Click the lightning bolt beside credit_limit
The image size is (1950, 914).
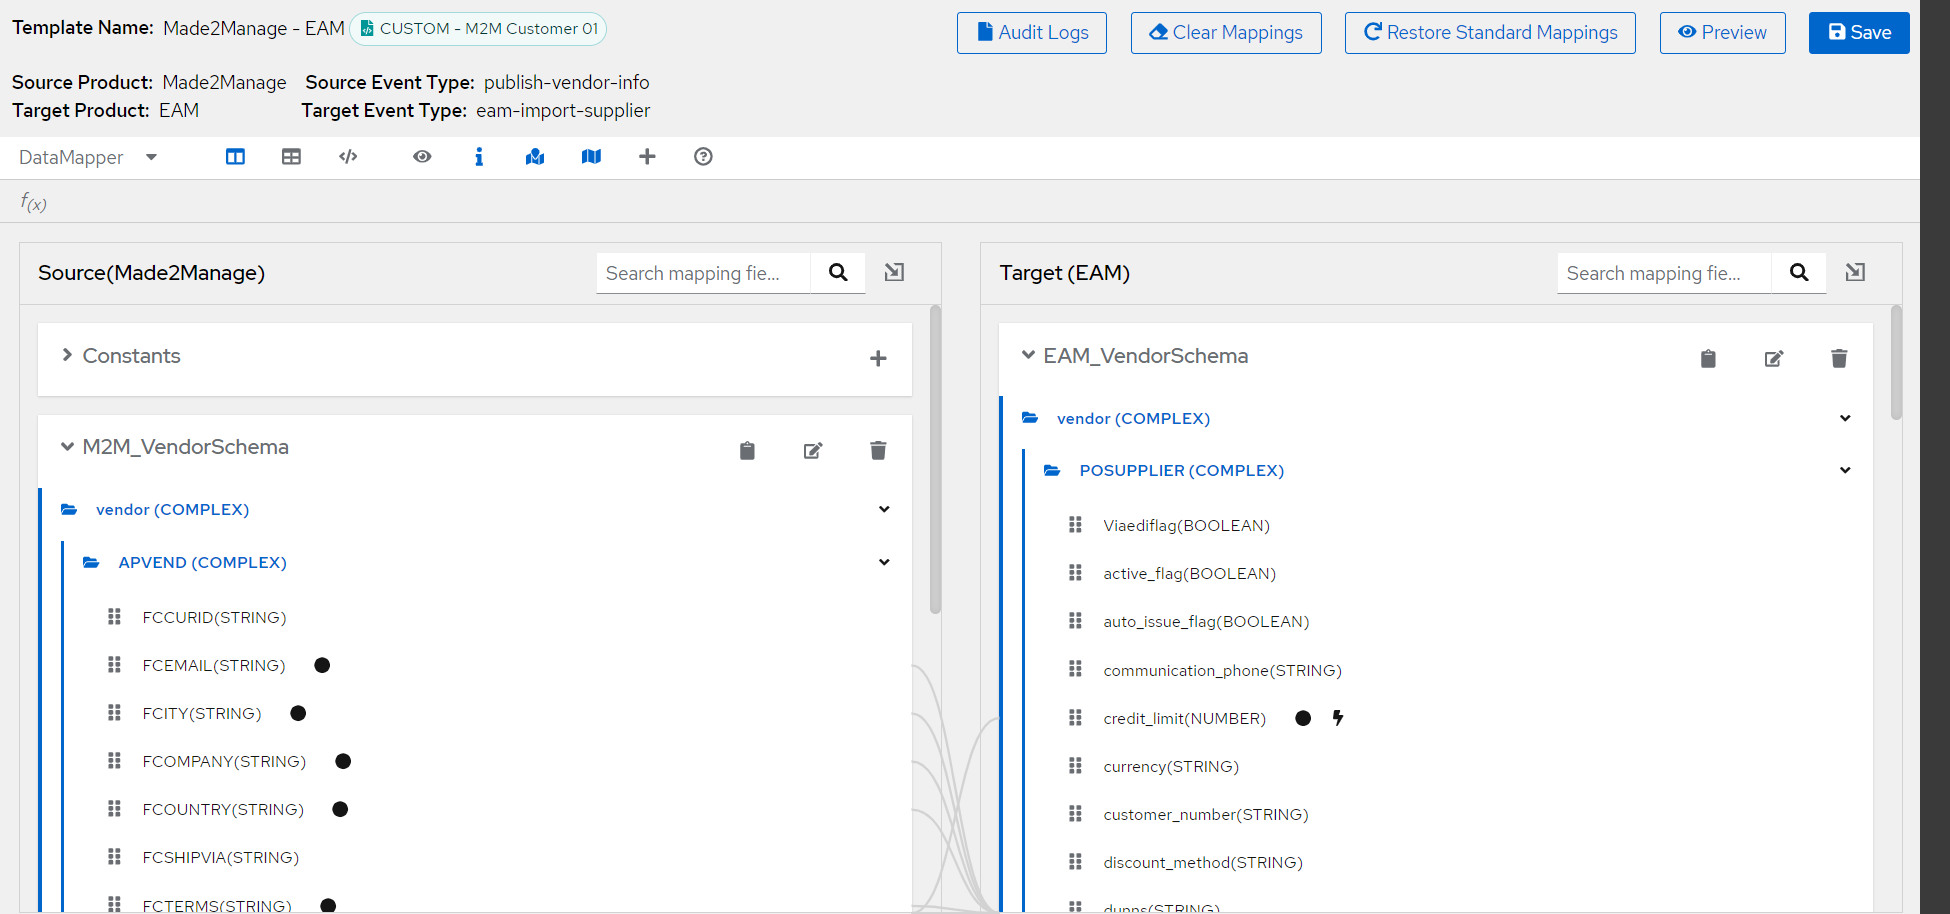[x=1337, y=718]
